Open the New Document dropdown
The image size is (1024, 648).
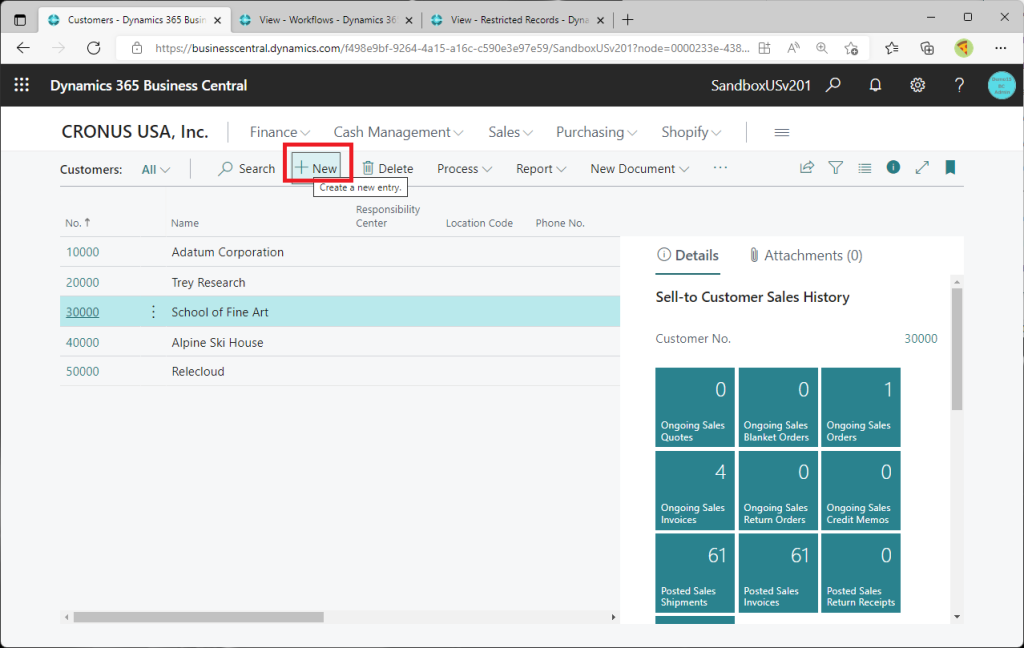pos(639,169)
